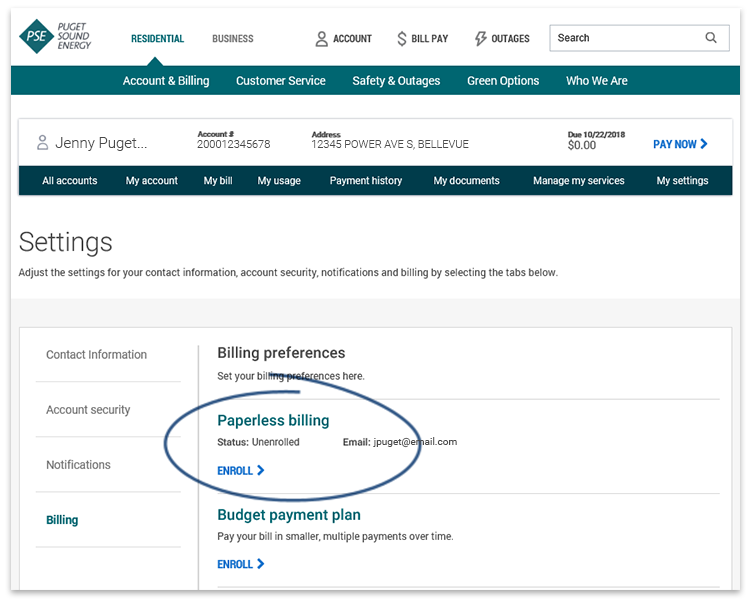Click the Budget payment plan Enroll chevron
Viewport: 750px width, 600px height.
click(x=261, y=564)
